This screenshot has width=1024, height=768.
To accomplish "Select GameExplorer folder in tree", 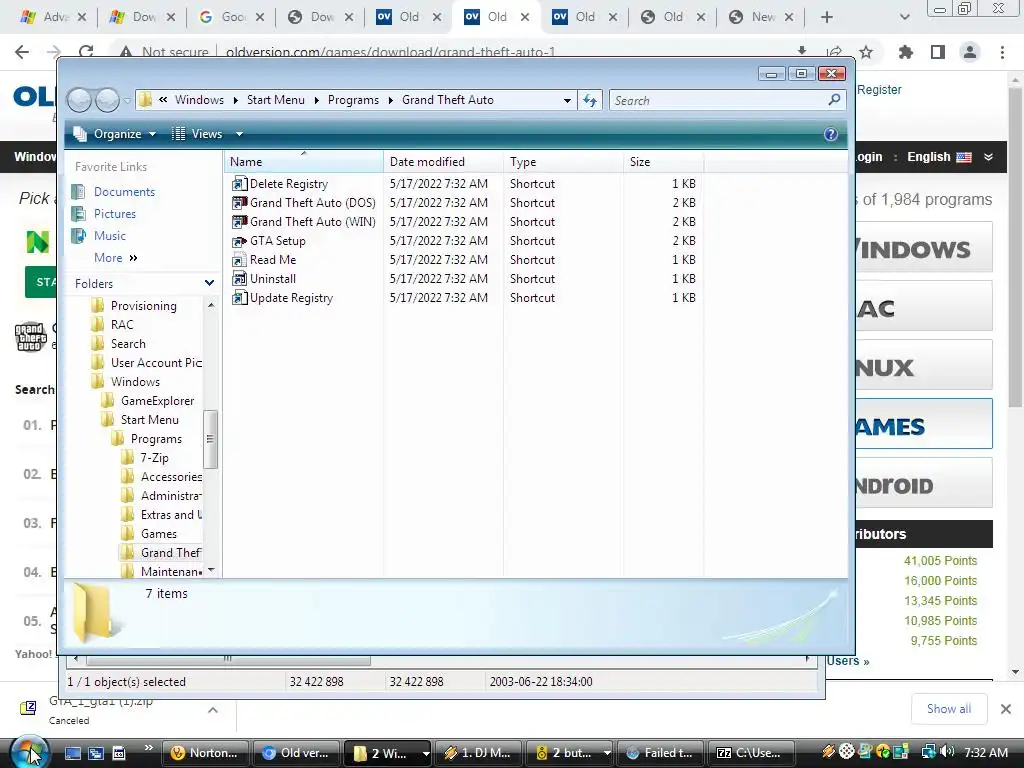I will tap(157, 401).
